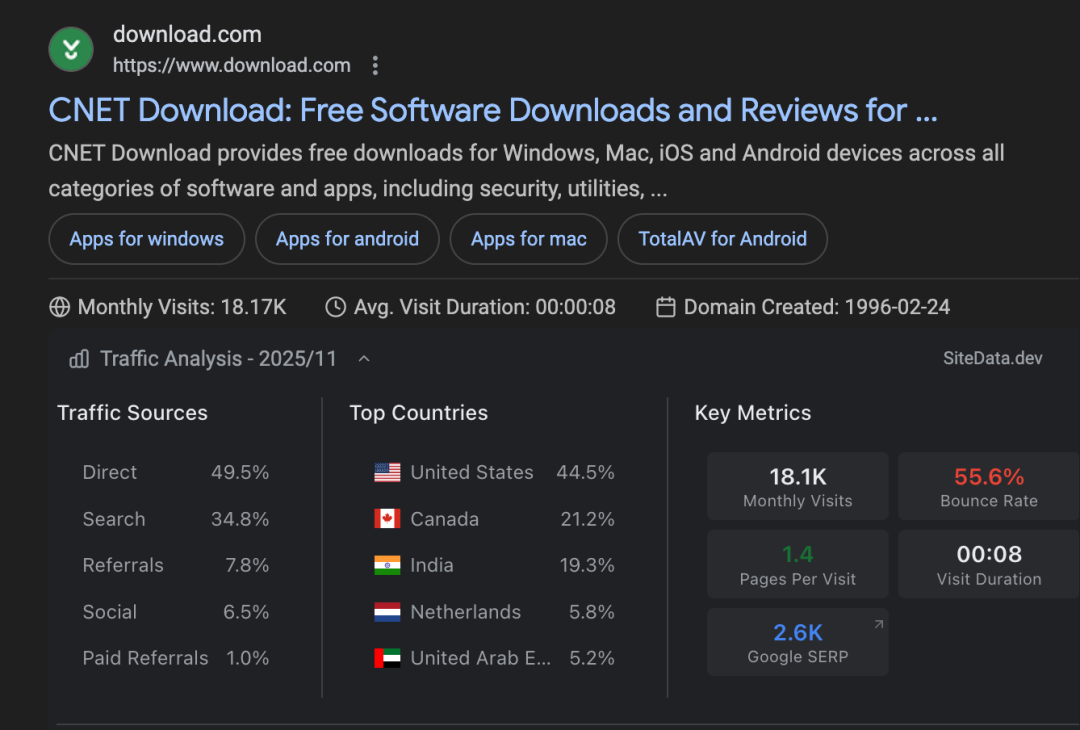The height and width of the screenshot is (730, 1080).
Task: Click the Direct traffic source row
Action: tap(176, 472)
